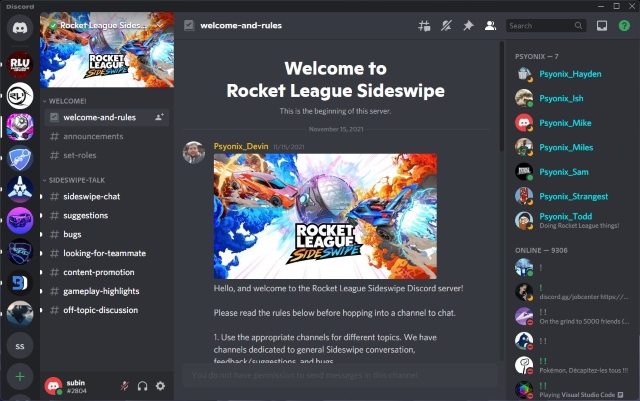
Task: Select member Psyonix_Todd
Action: [x=571, y=221]
